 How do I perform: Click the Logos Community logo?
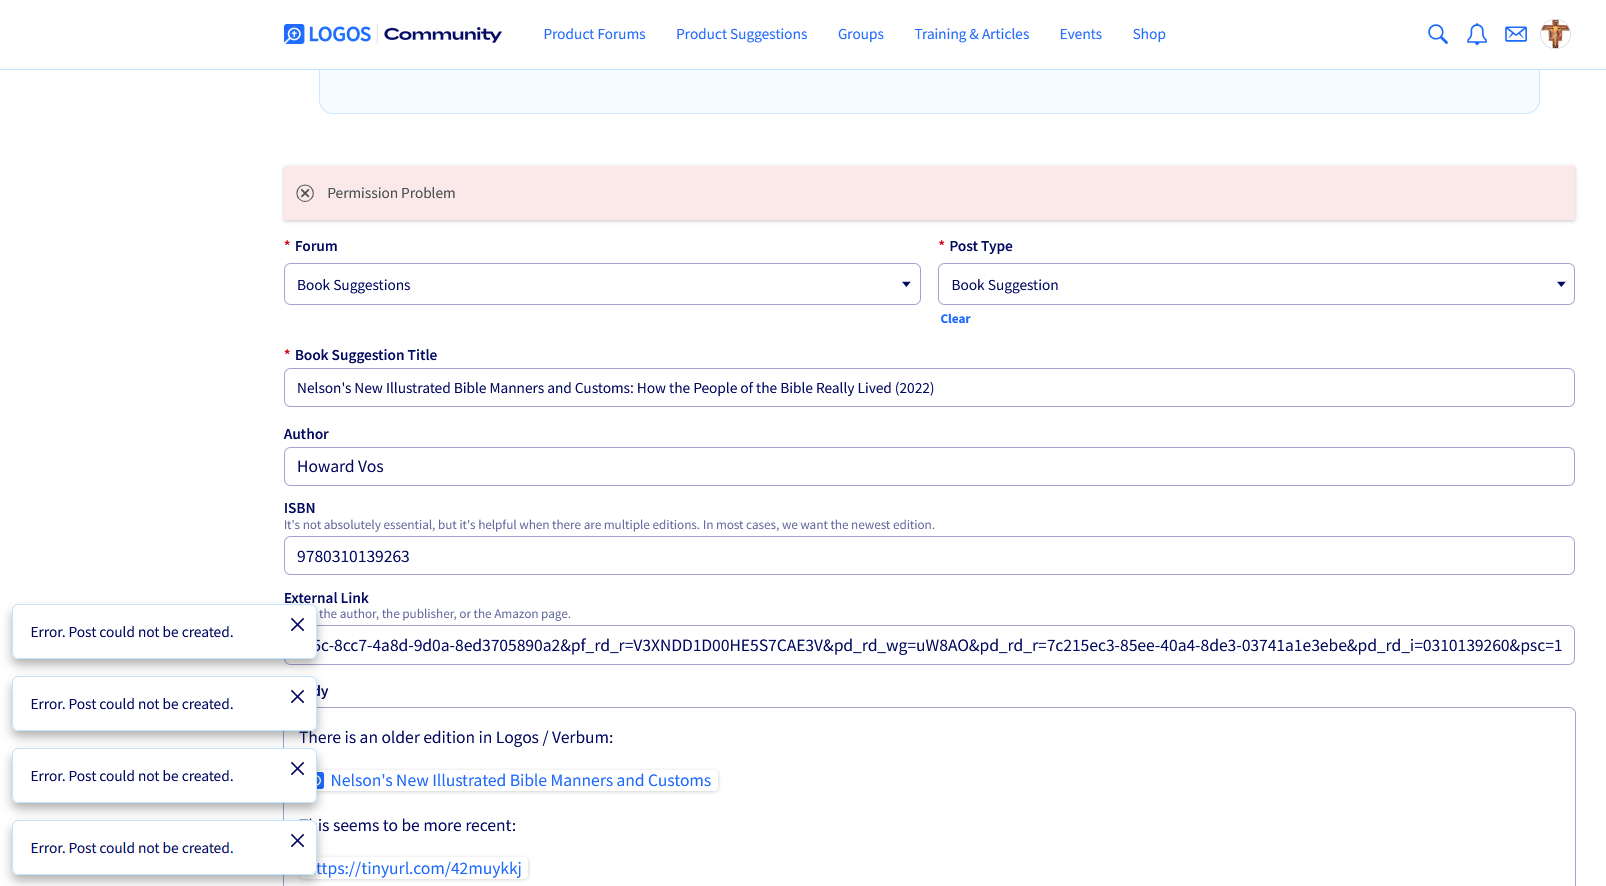(x=392, y=34)
